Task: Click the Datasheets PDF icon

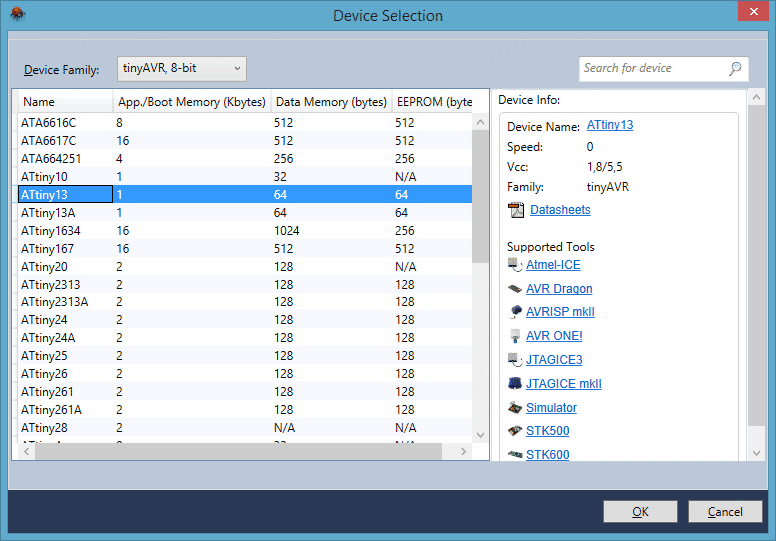Action: [516, 210]
